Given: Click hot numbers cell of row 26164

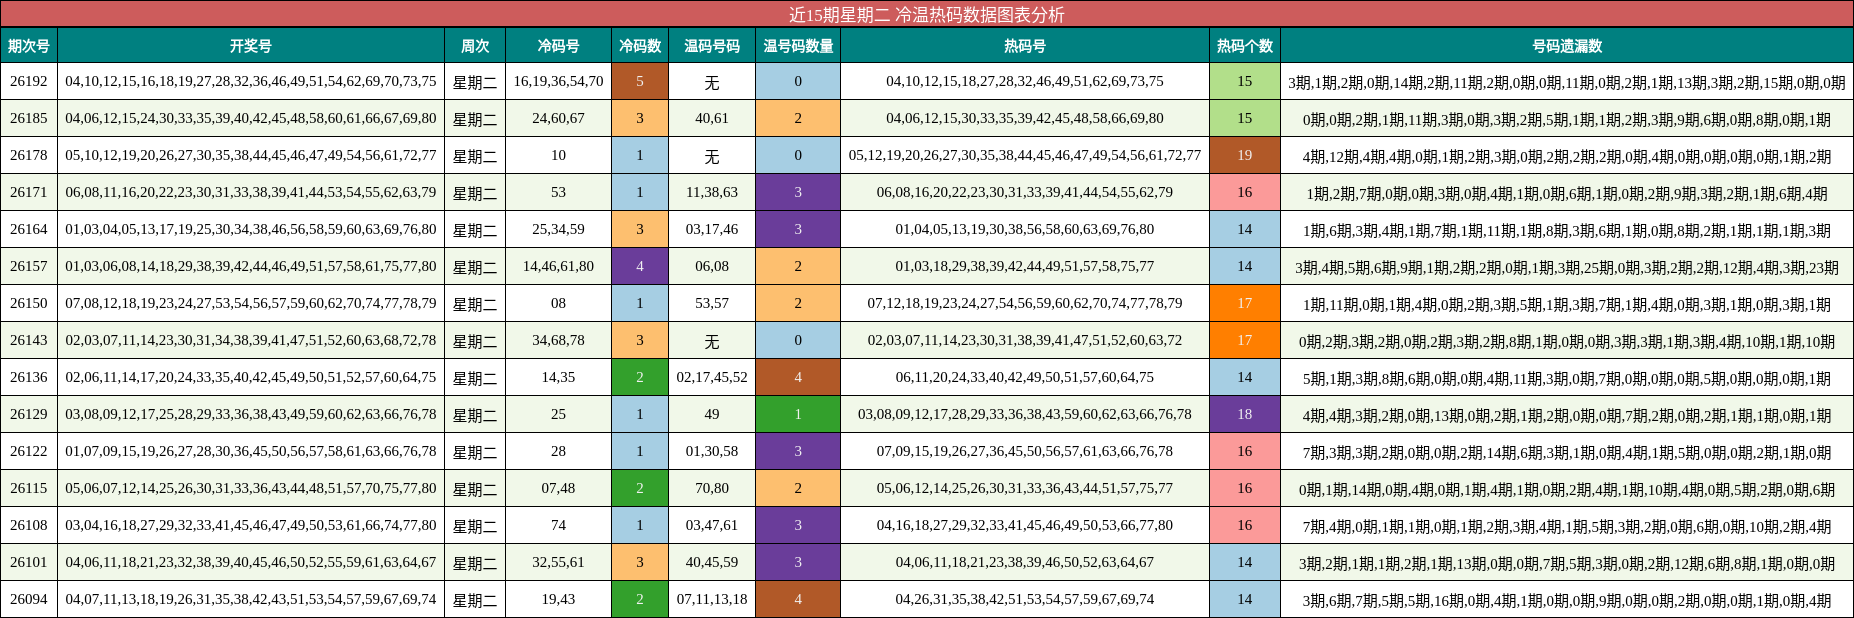Looking at the screenshot, I should [1025, 229].
